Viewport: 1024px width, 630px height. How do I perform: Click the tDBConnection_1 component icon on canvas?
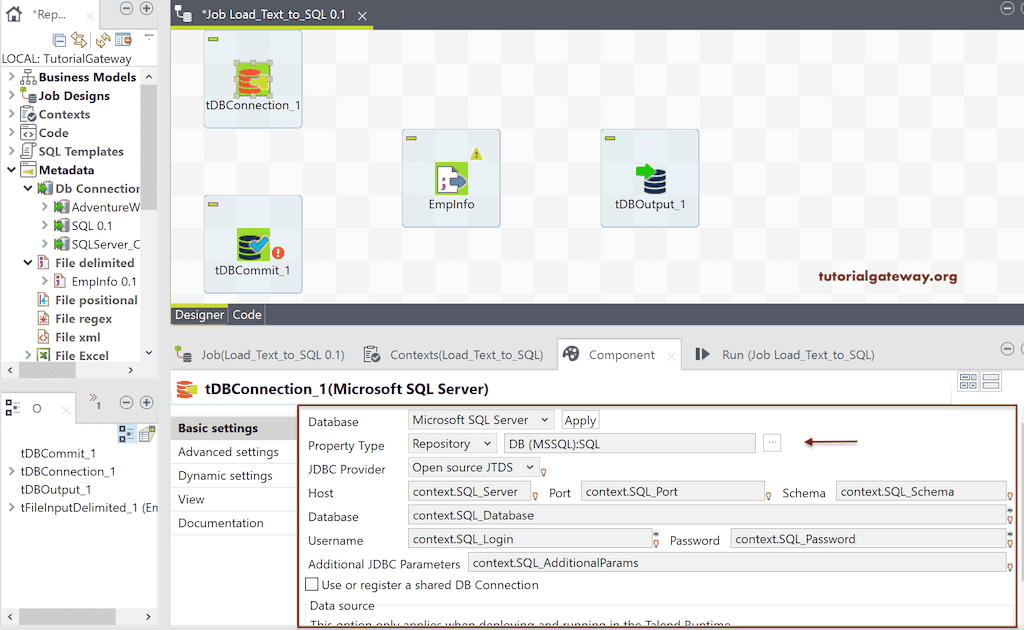(253, 78)
